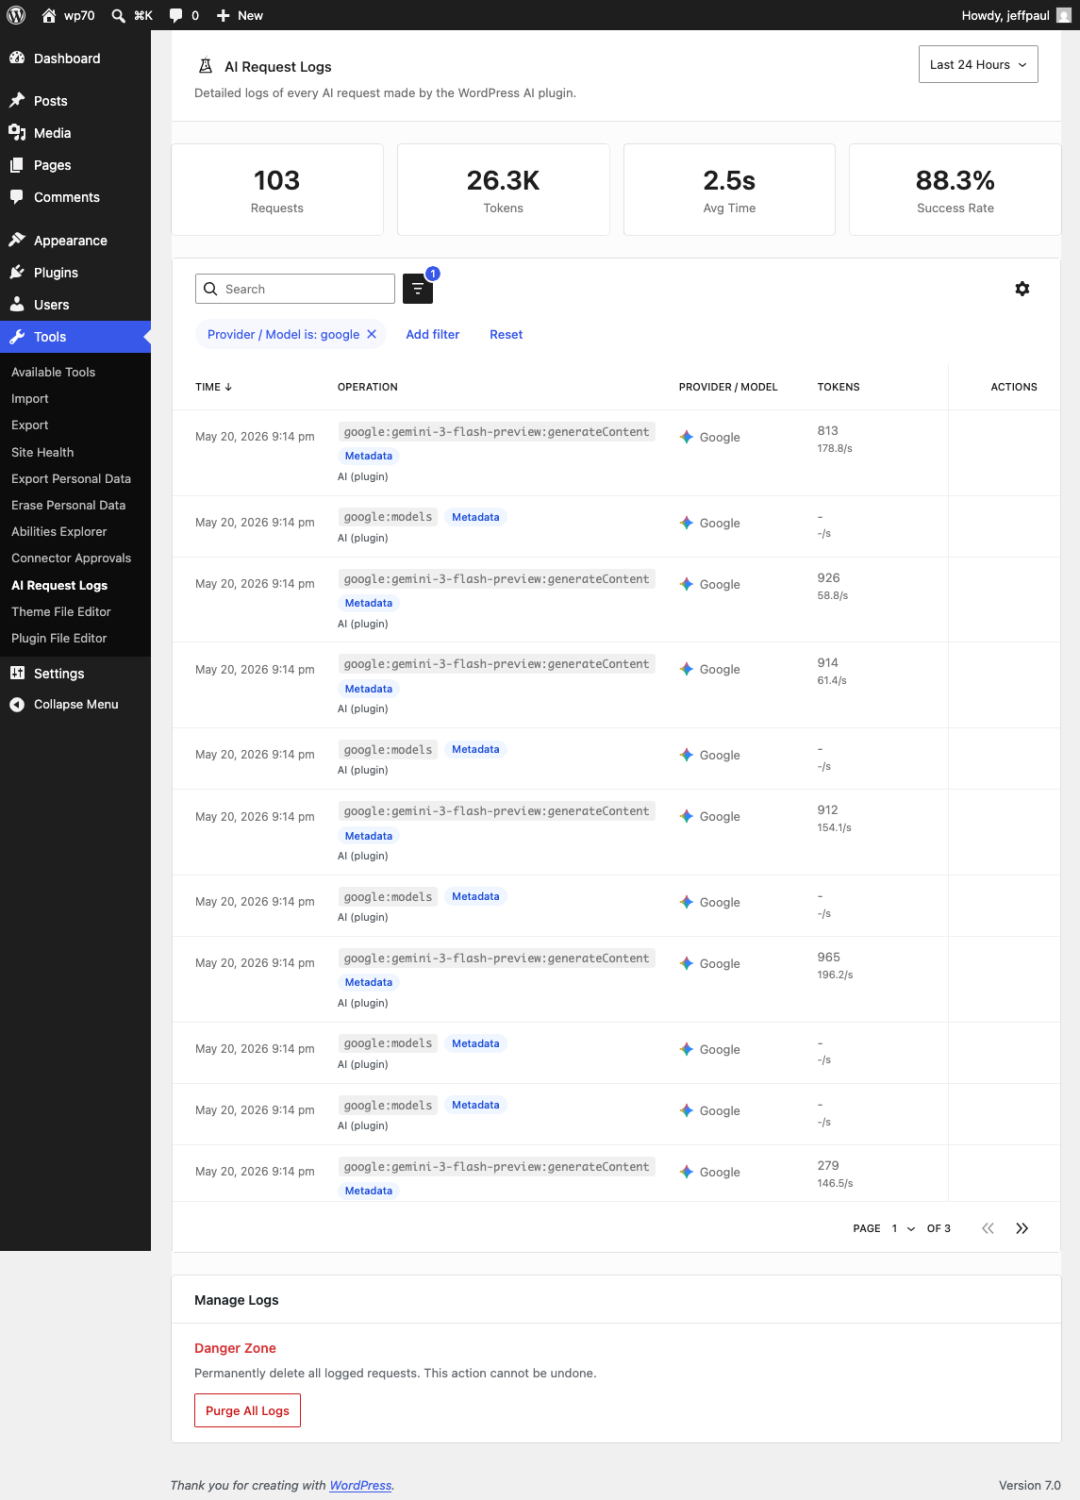Open the Last 24 Hours dropdown
The width and height of the screenshot is (1080, 1500).
978,64
